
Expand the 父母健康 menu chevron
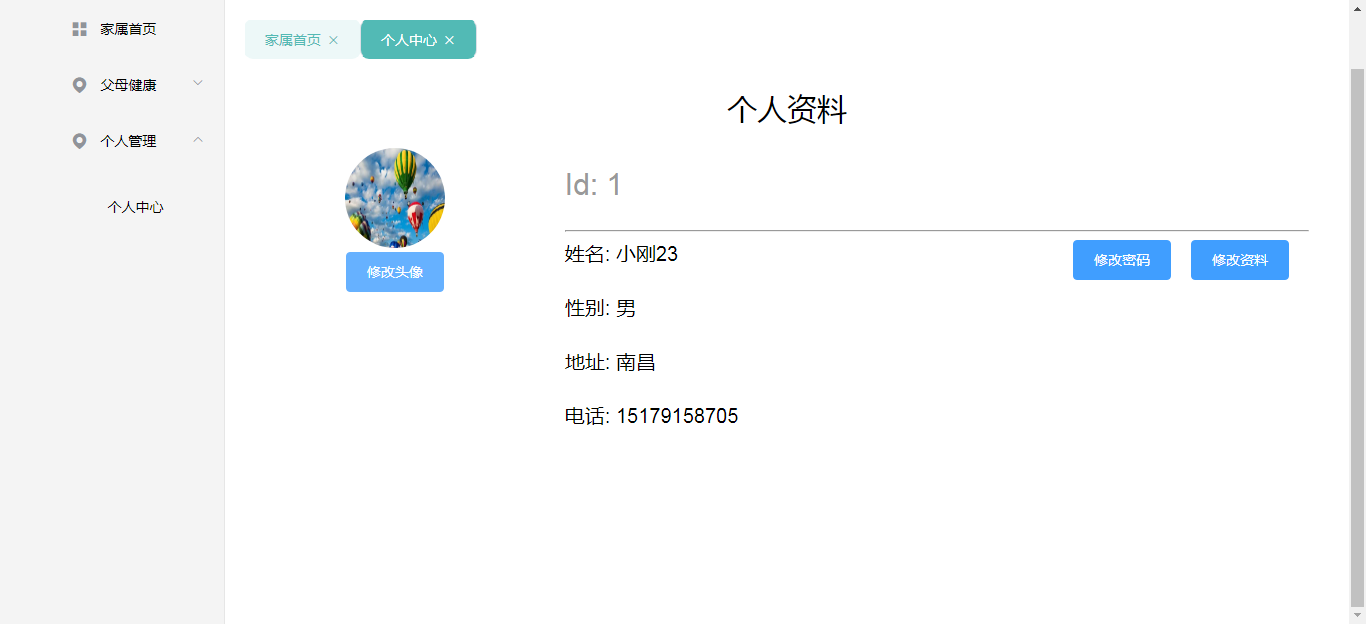click(198, 84)
